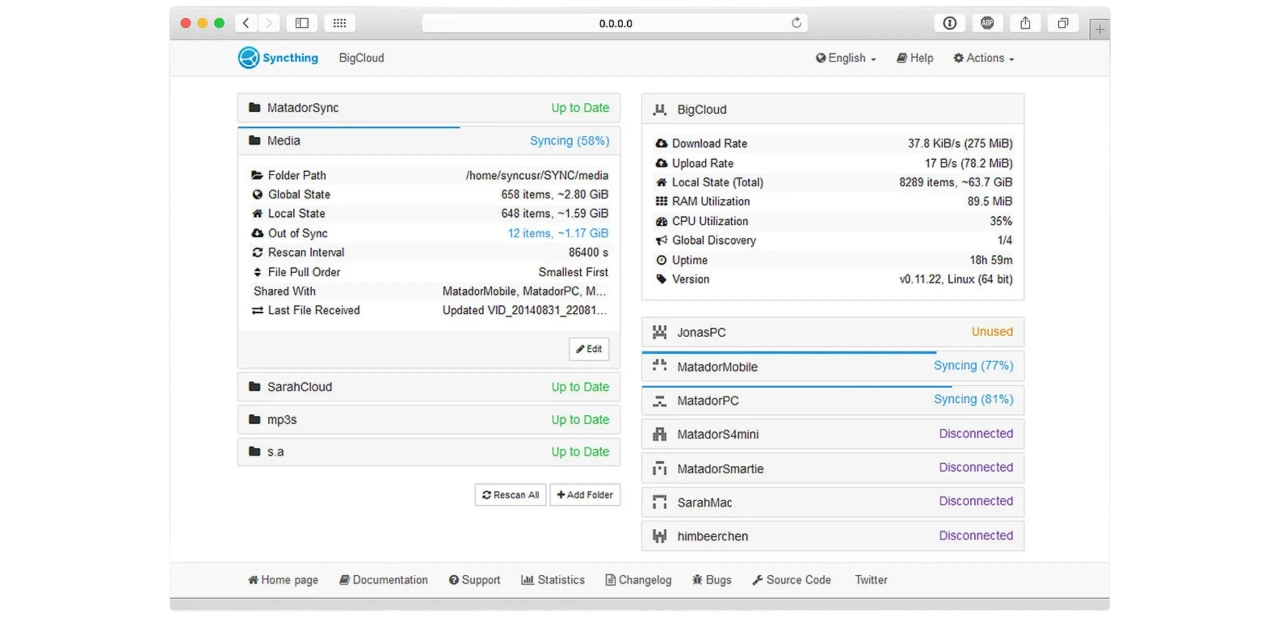Click the Safari show tabs icon
The width and height of the screenshot is (1280, 617).
tap(1063, 23)
